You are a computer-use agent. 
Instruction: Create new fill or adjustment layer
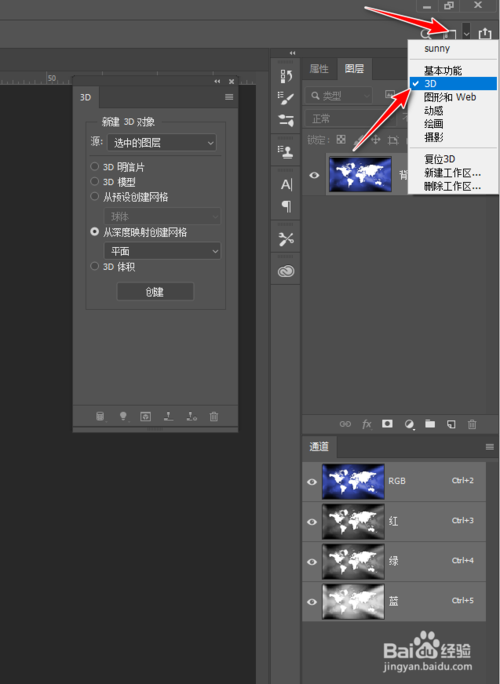tap(409, 424)
